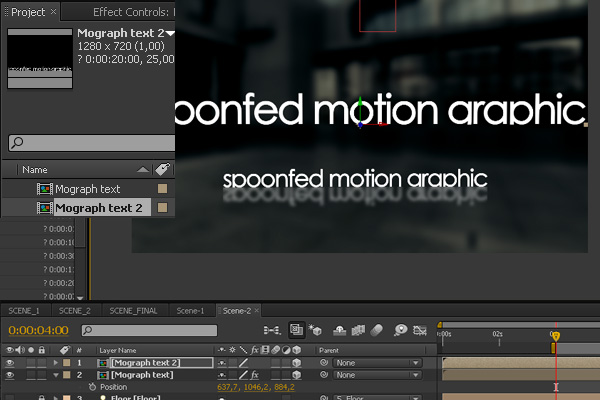Toggle the Live Update button in timeline

pyautogui.click(x=296, y=330)
